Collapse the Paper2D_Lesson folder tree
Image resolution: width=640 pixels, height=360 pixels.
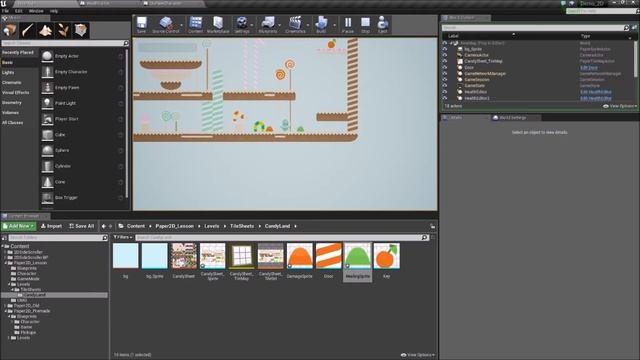coord(6,263)
